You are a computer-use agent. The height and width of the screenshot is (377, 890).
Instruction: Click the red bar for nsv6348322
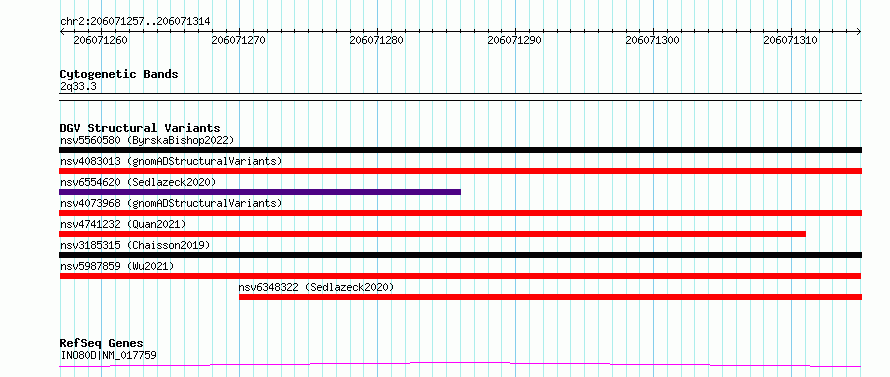(551, 297)
